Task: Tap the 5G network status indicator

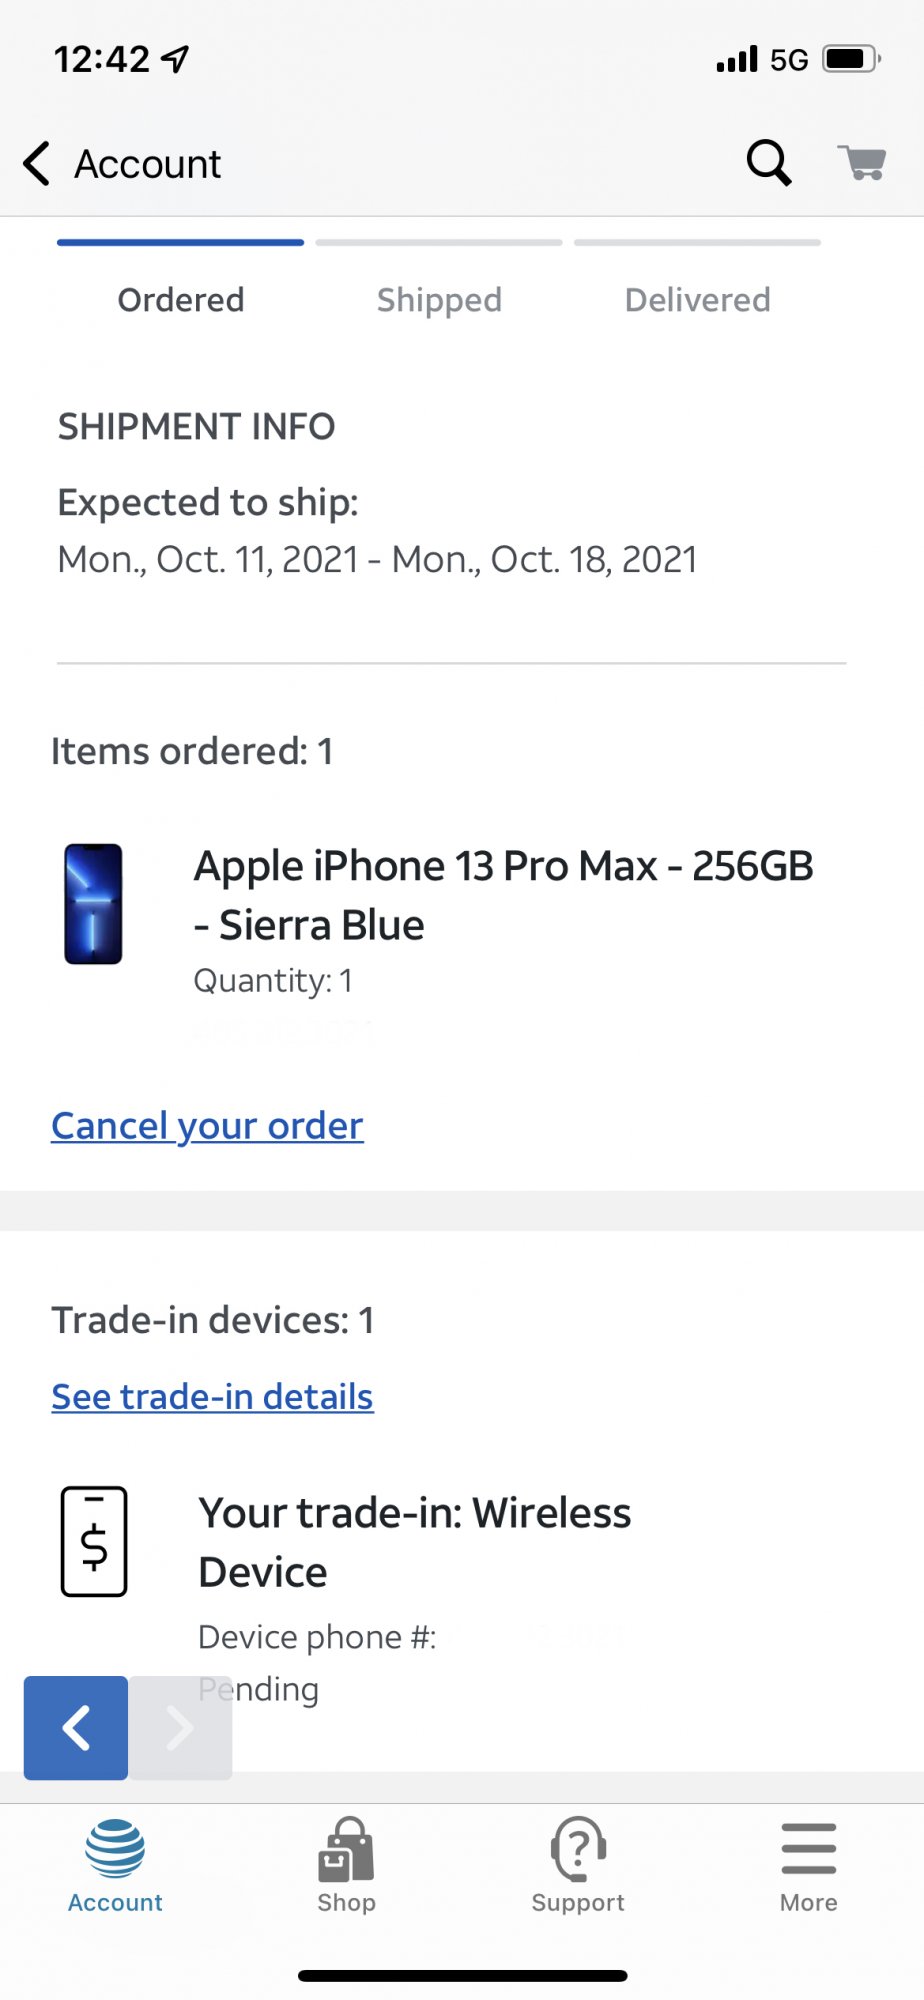Action: [789, 60]
